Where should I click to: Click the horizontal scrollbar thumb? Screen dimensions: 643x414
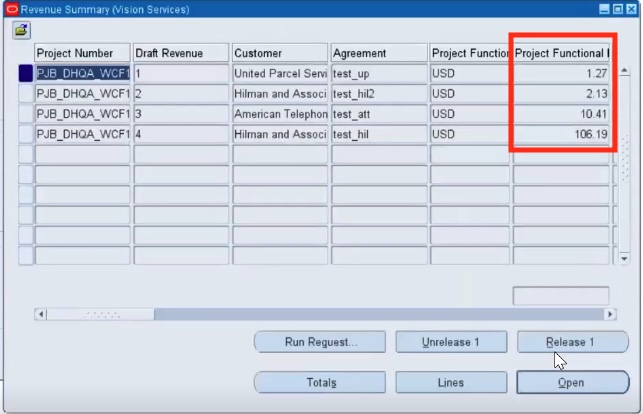pyautogui.click(x=101, y=314)
